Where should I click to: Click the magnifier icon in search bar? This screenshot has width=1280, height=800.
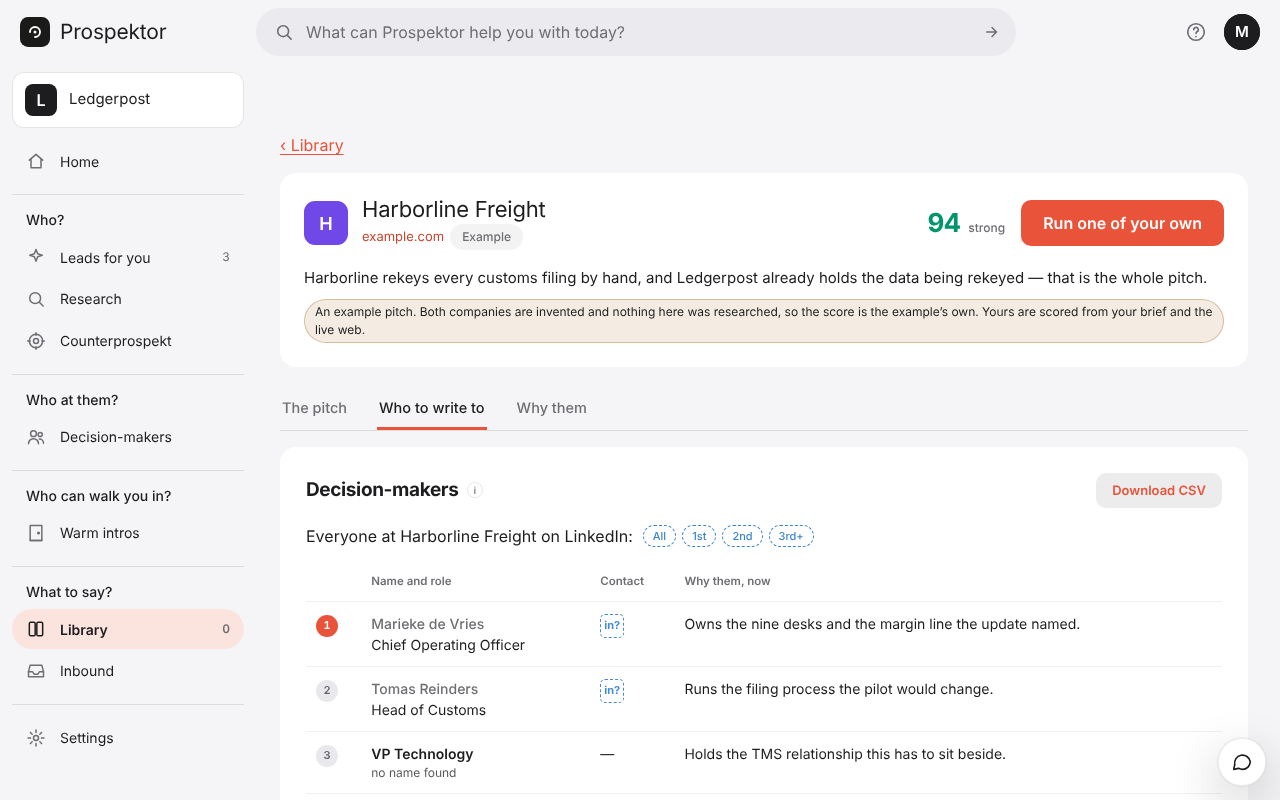pos(285,32)
